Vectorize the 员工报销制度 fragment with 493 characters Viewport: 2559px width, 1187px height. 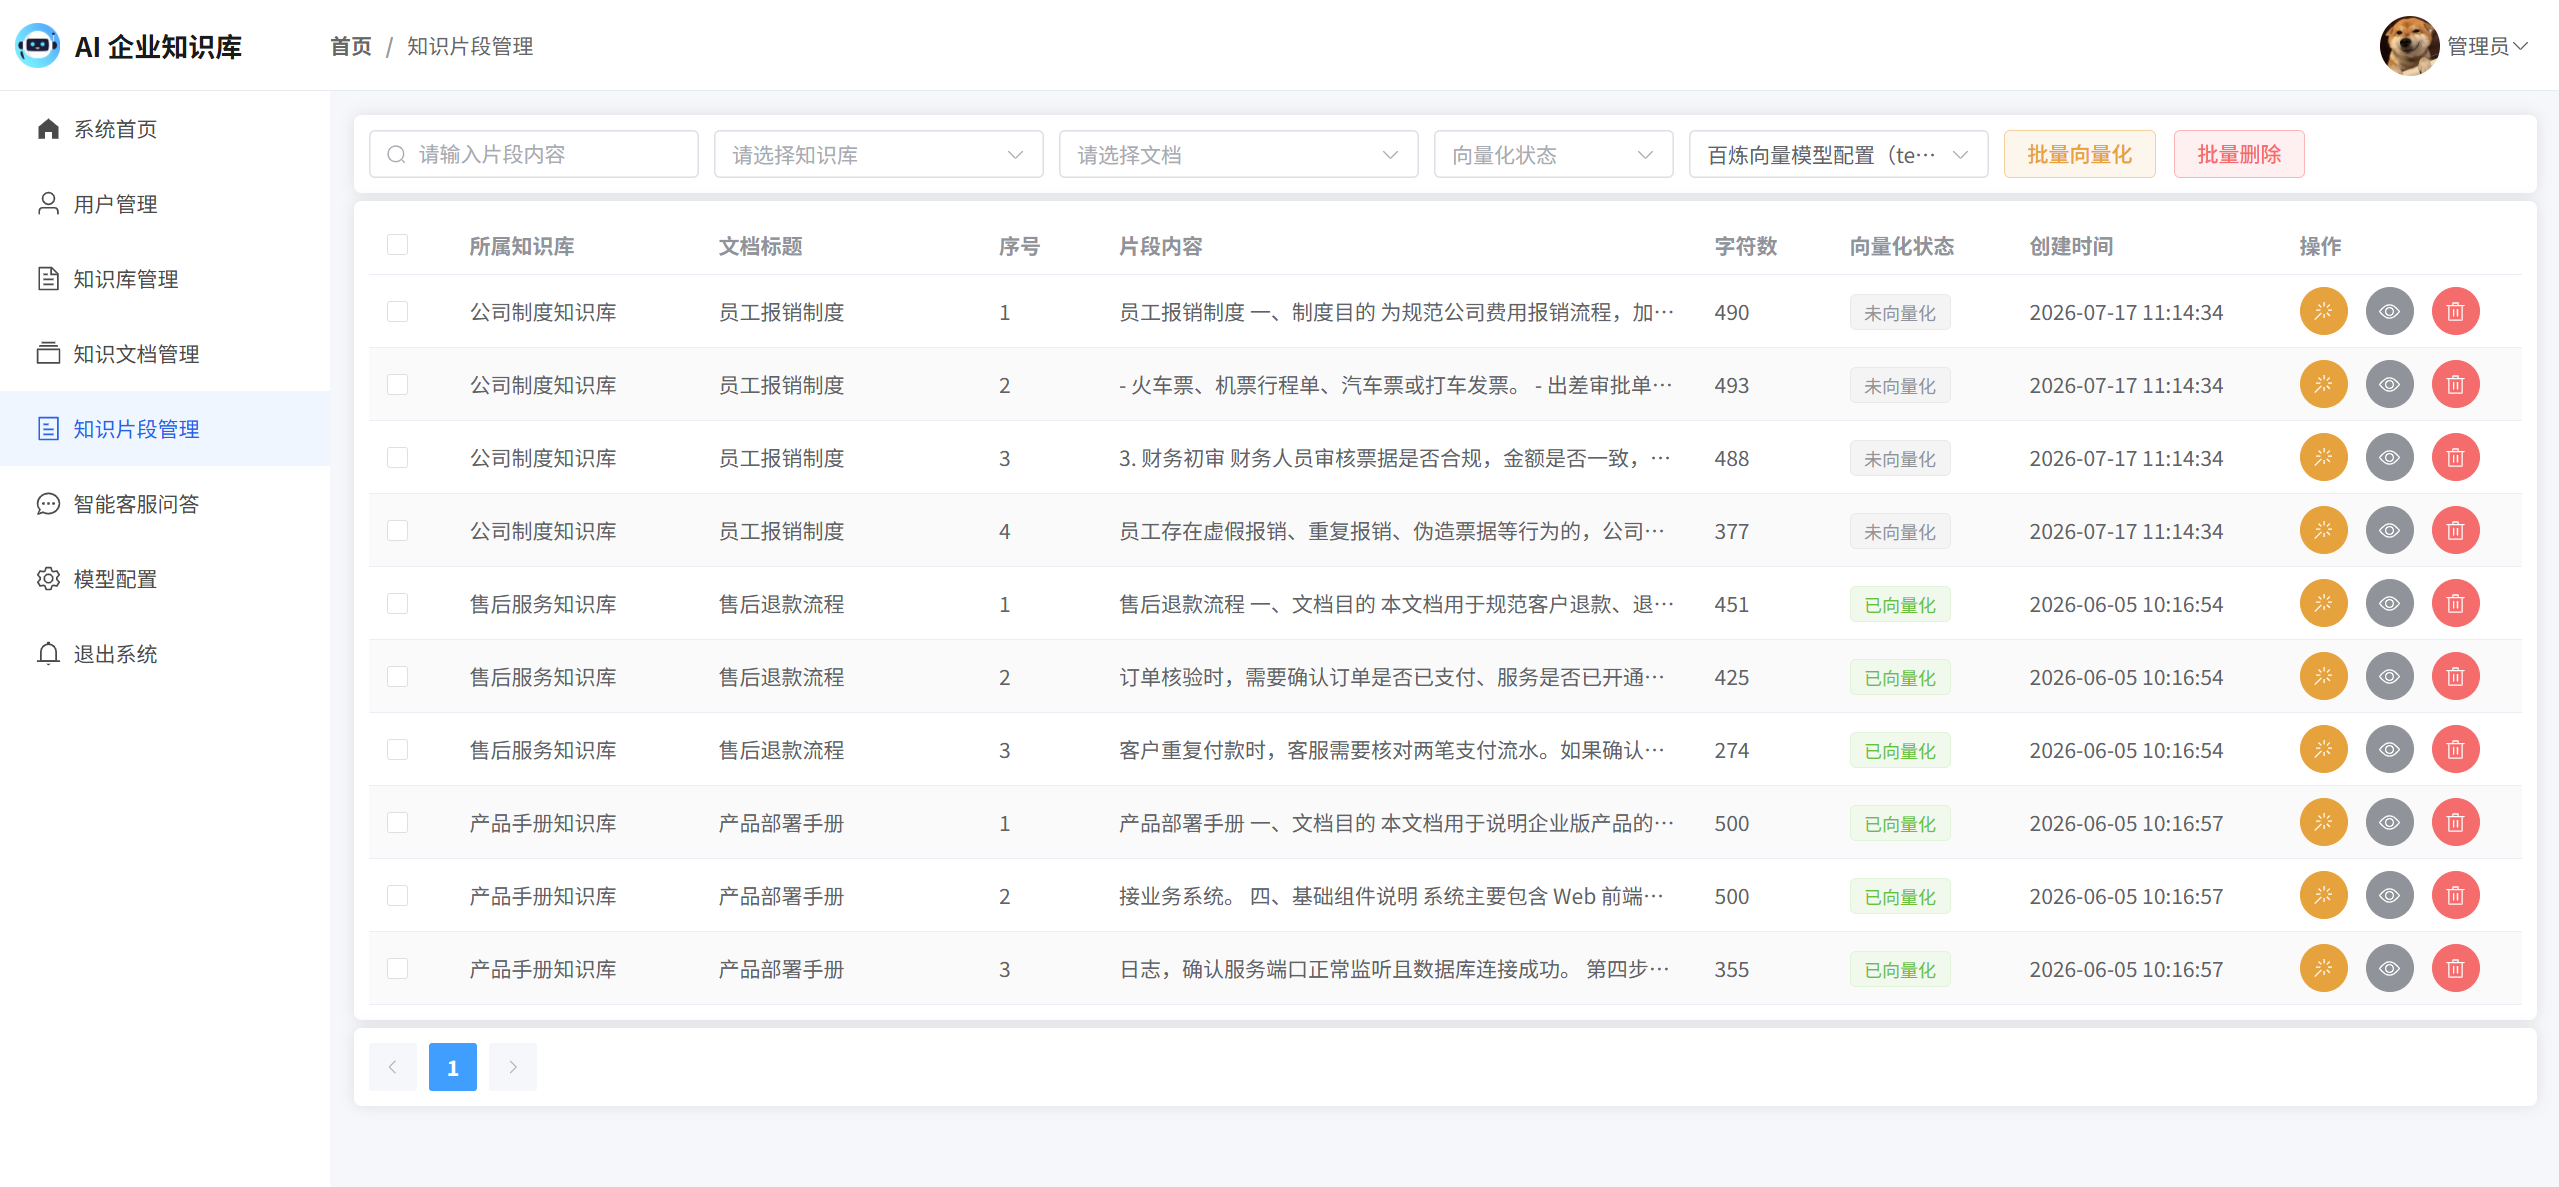tap(2323, 384)
